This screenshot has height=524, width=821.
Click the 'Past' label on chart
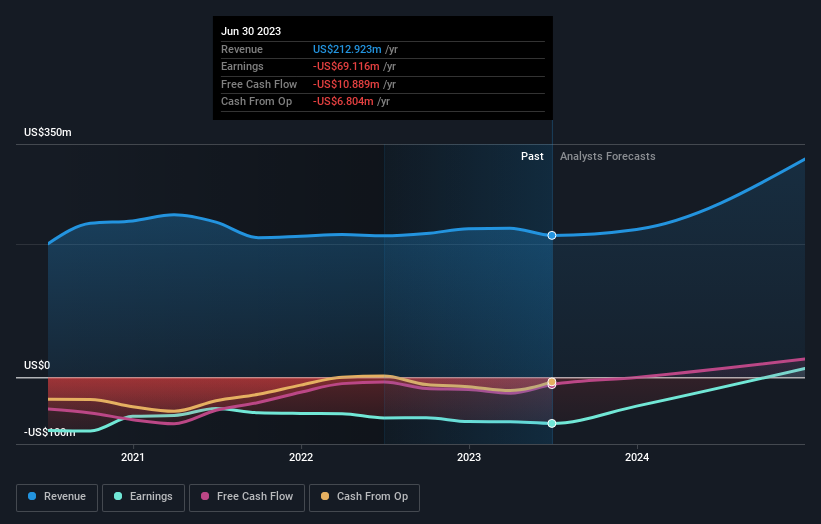(532, 156)
